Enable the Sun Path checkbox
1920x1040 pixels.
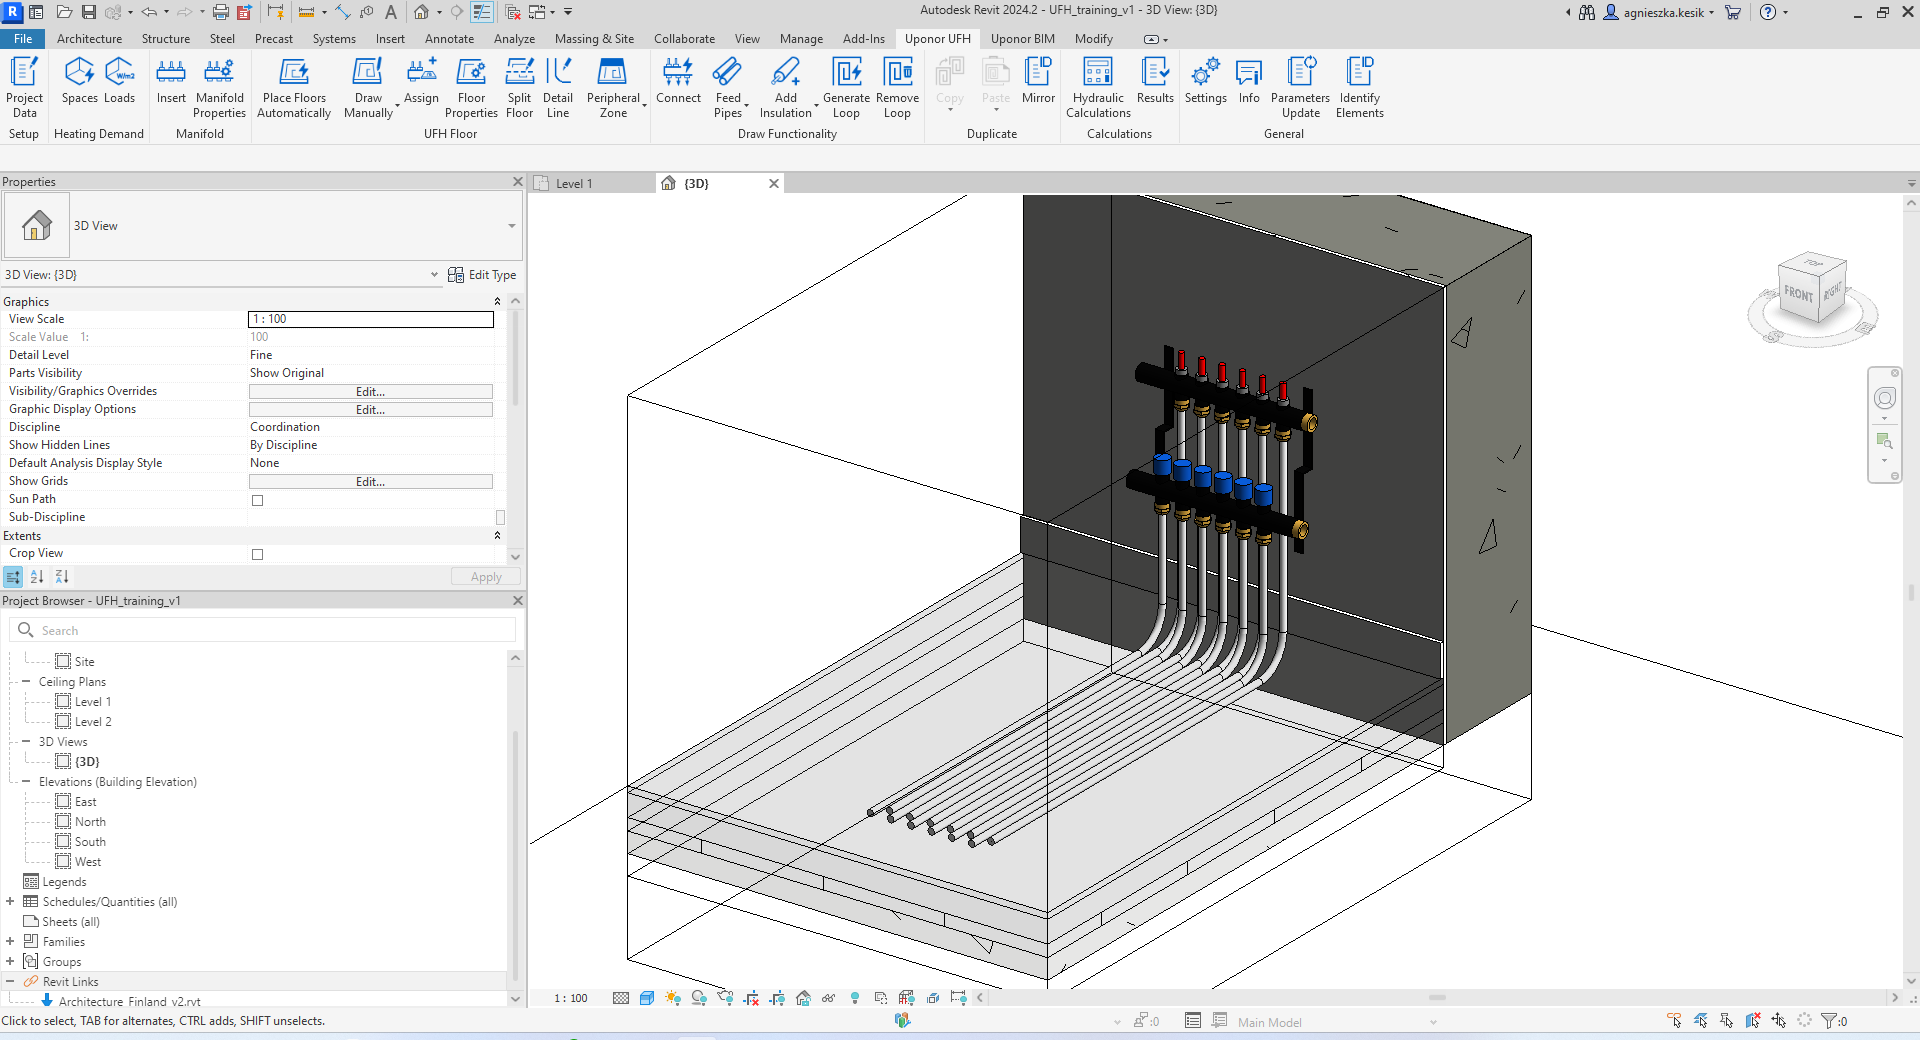(x=257, y=500)
